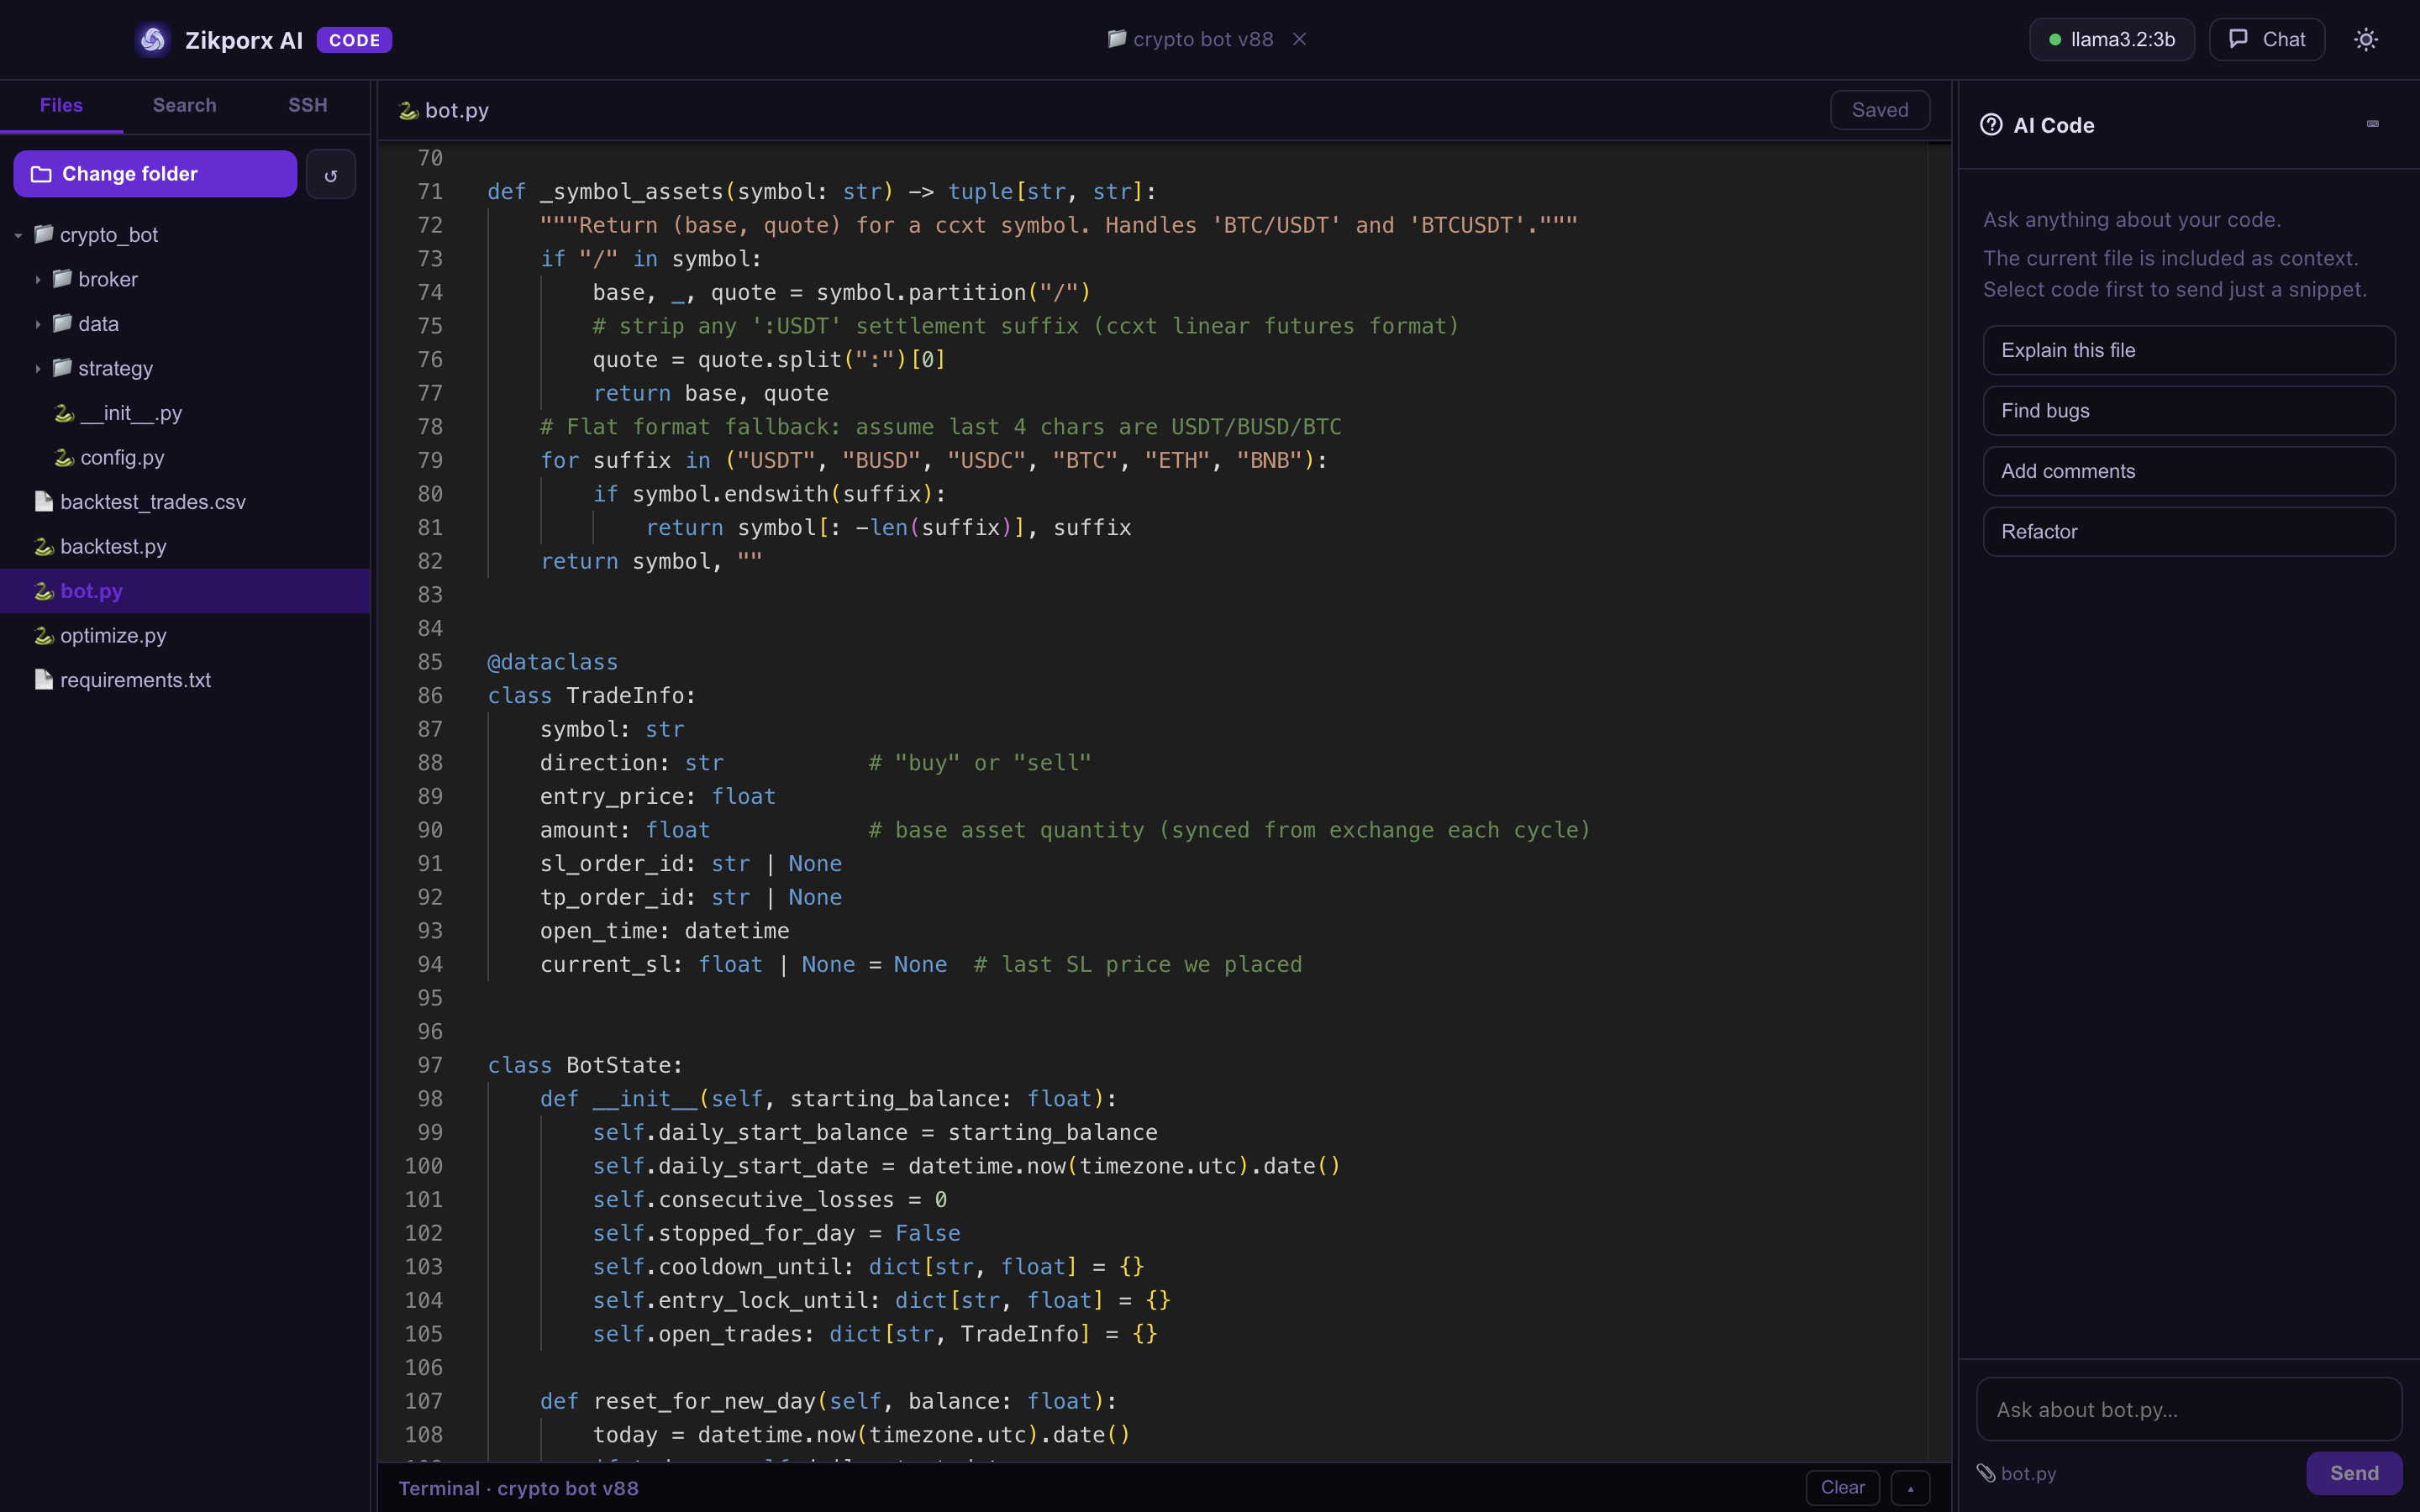Click the bot.py attachment paperclip icon
Screen dimensions: 2420x1512
pyautogui.click(x=1986, y=1473)
